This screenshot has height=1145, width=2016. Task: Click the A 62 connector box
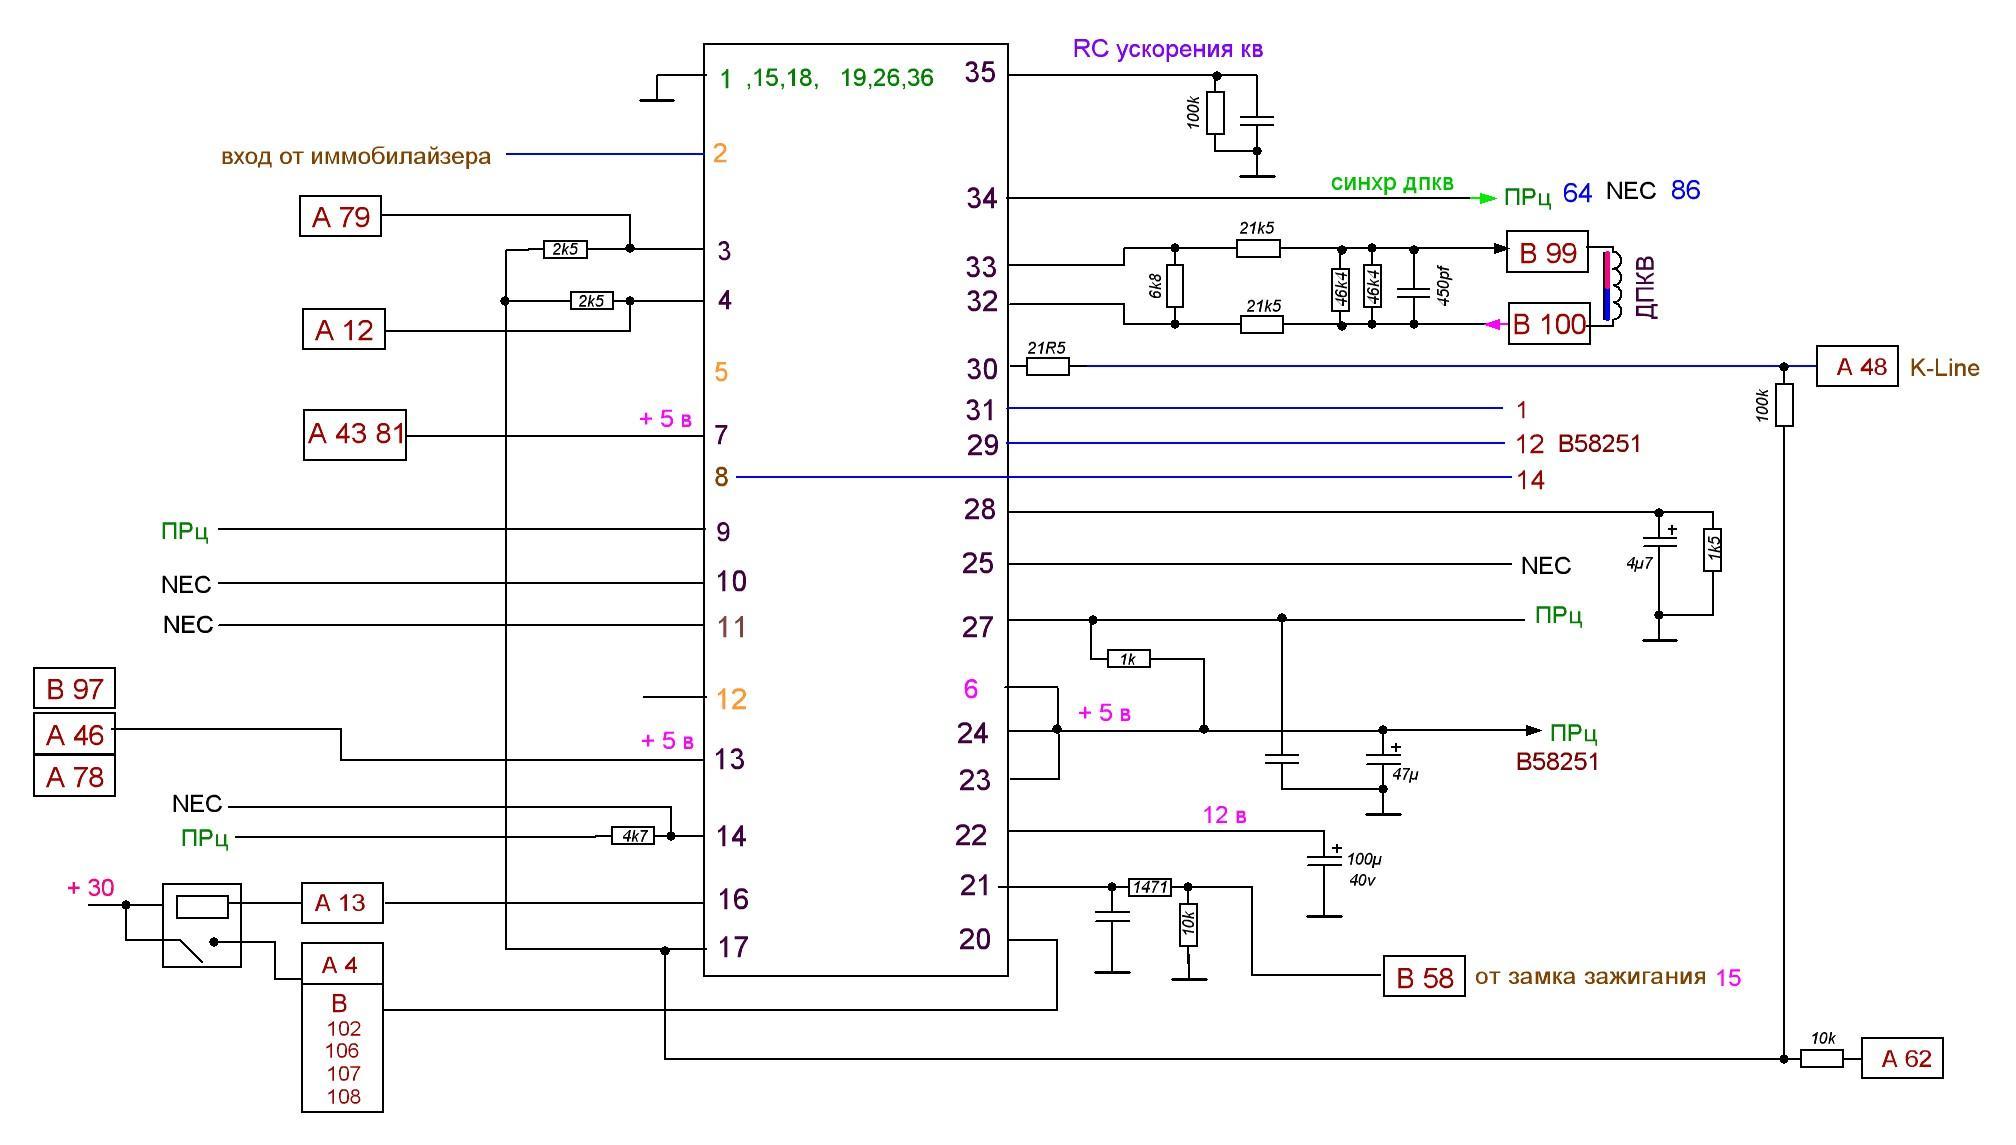[x=1901, y=1058]
